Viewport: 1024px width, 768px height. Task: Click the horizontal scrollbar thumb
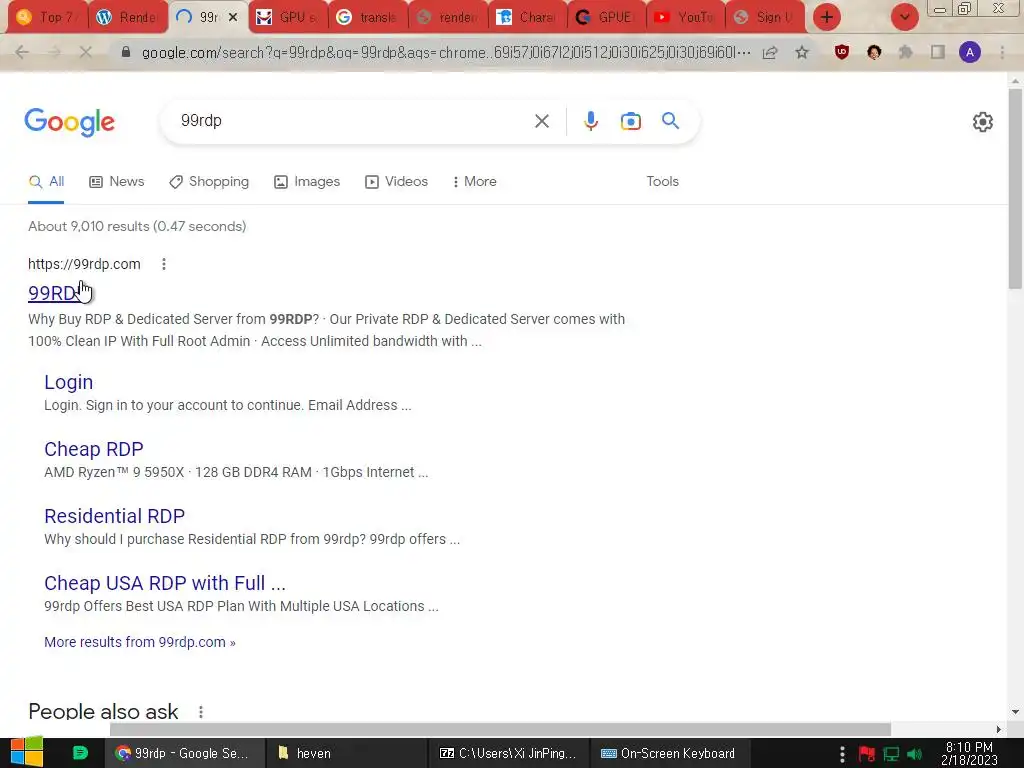point(500,729)
